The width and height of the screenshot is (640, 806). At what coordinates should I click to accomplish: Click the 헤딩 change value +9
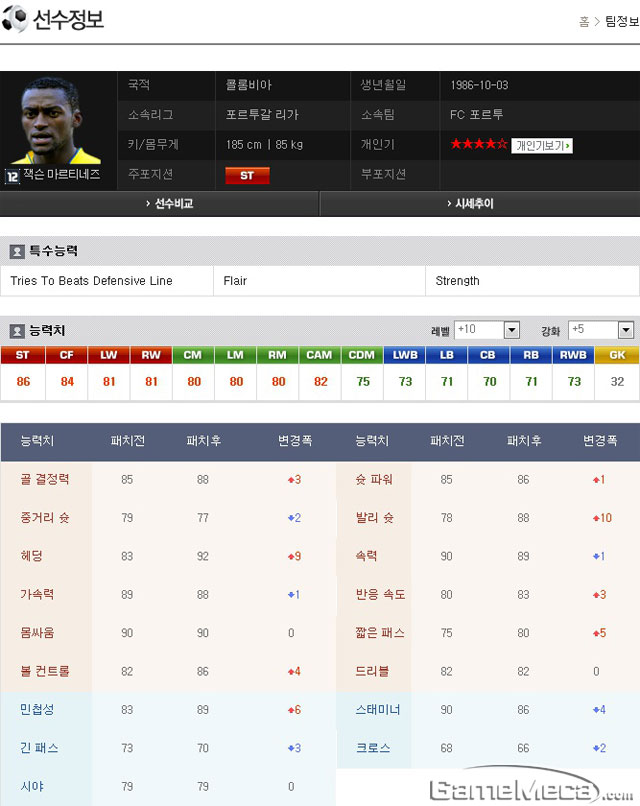295,557
